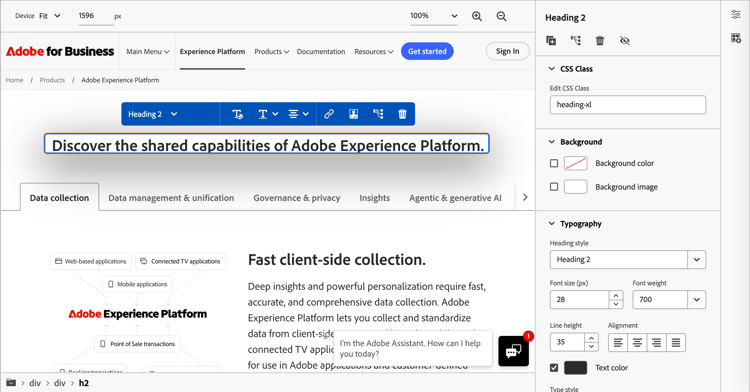Viewport: 750px width, 392px height.
Task: Click the trash icon in heading toolbar
Action: pyautogui.click(x=402, y=114)
